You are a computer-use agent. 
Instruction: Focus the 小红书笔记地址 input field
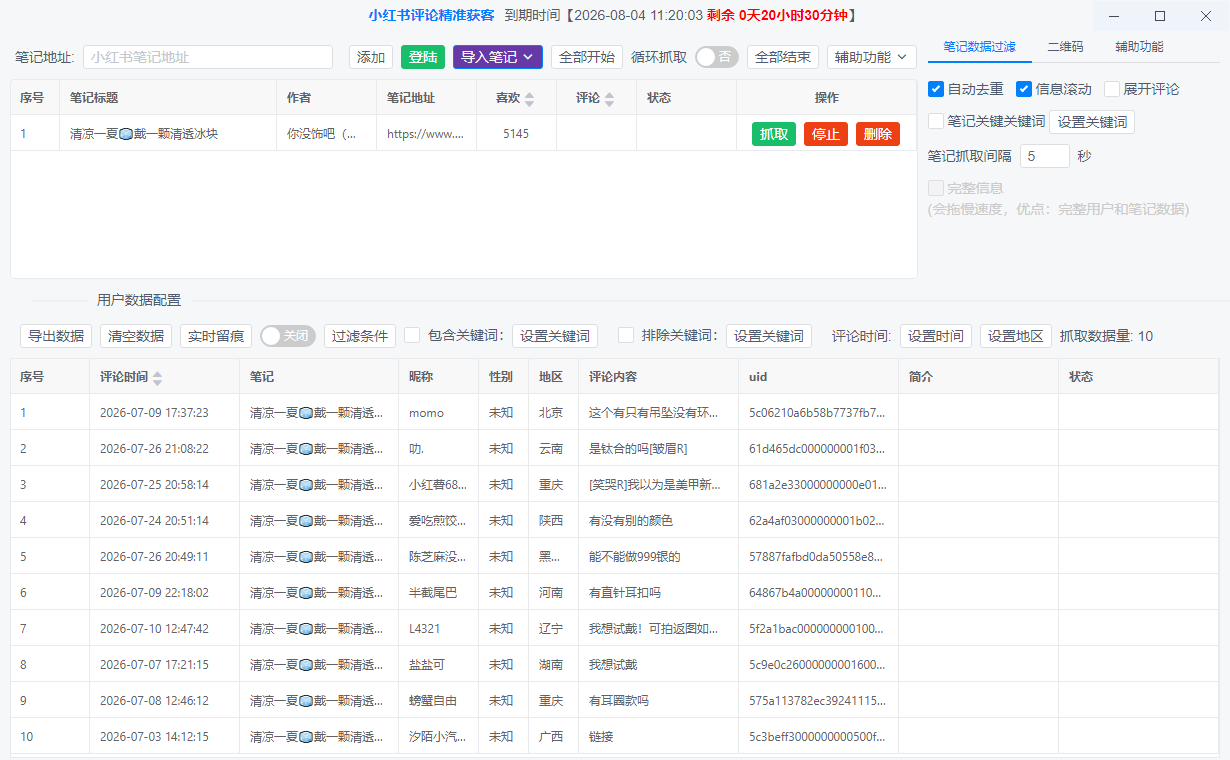tap(208, 57)
